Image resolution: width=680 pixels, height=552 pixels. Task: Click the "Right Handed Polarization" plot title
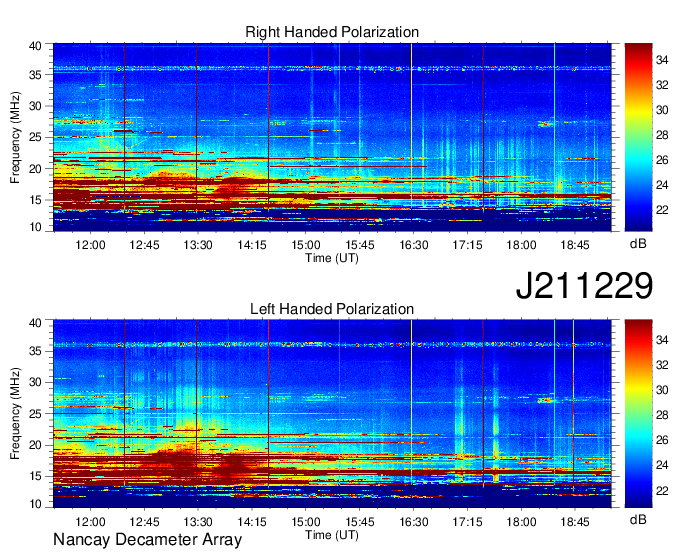point(332,32)
